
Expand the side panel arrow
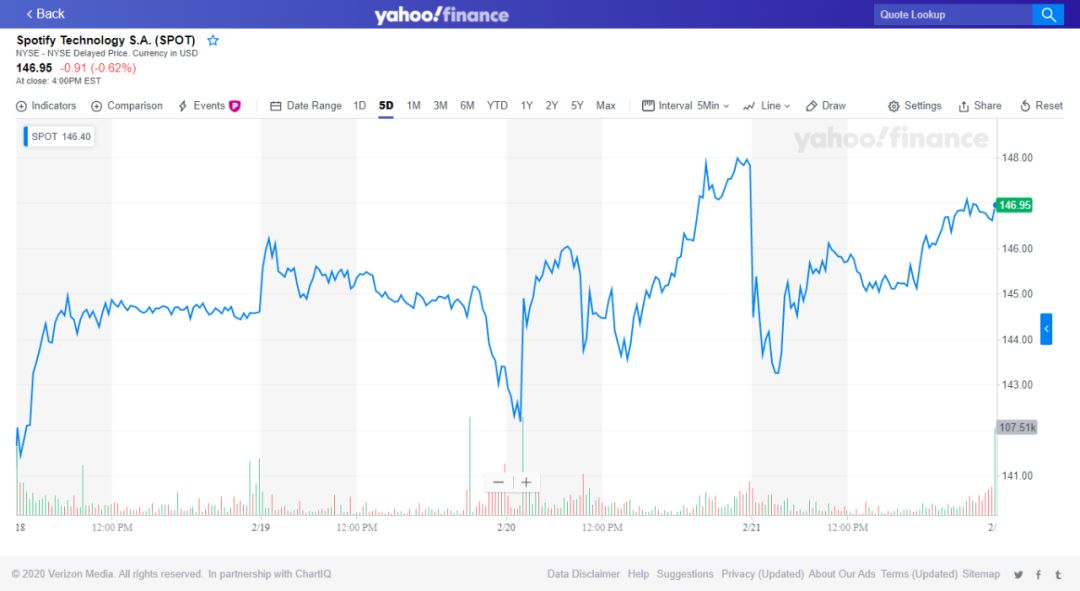[1046, 329]
